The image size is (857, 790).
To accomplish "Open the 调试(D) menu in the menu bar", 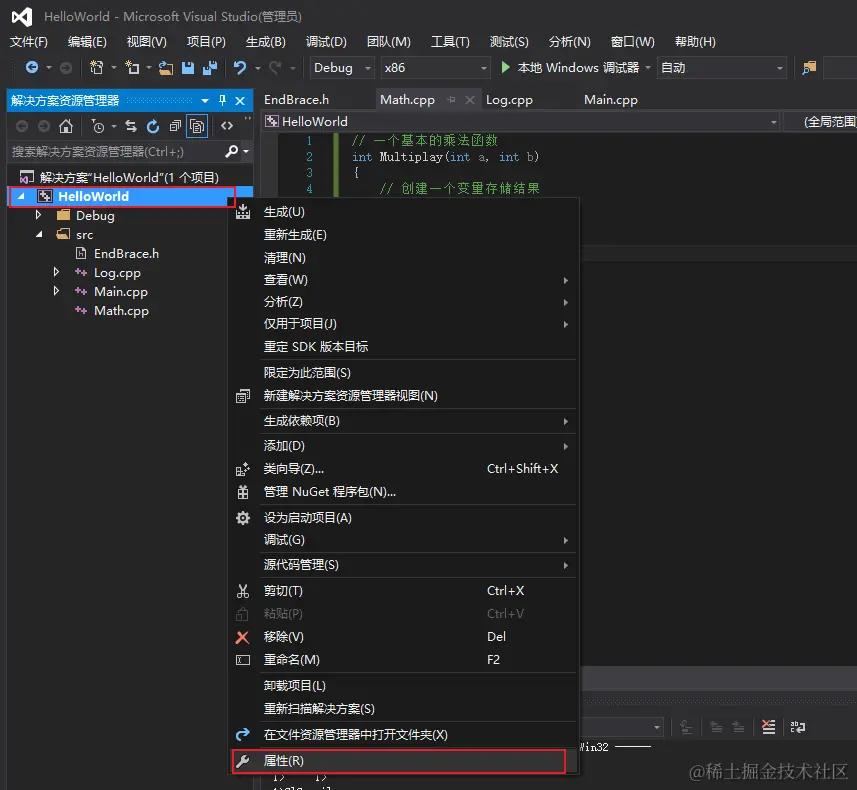I will pos(326,42).
